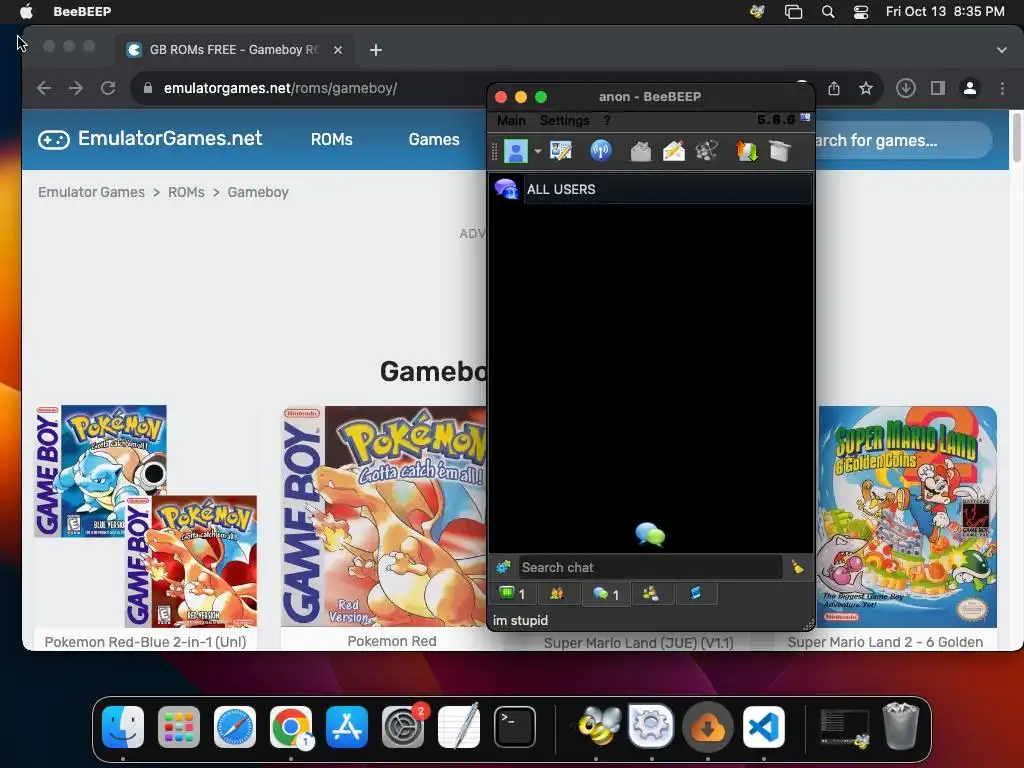Image resolution: width=1024 pixels, height=768 pixels.
Task: Reload the emulatorgames.net page
Action: [x=108, y=88]
